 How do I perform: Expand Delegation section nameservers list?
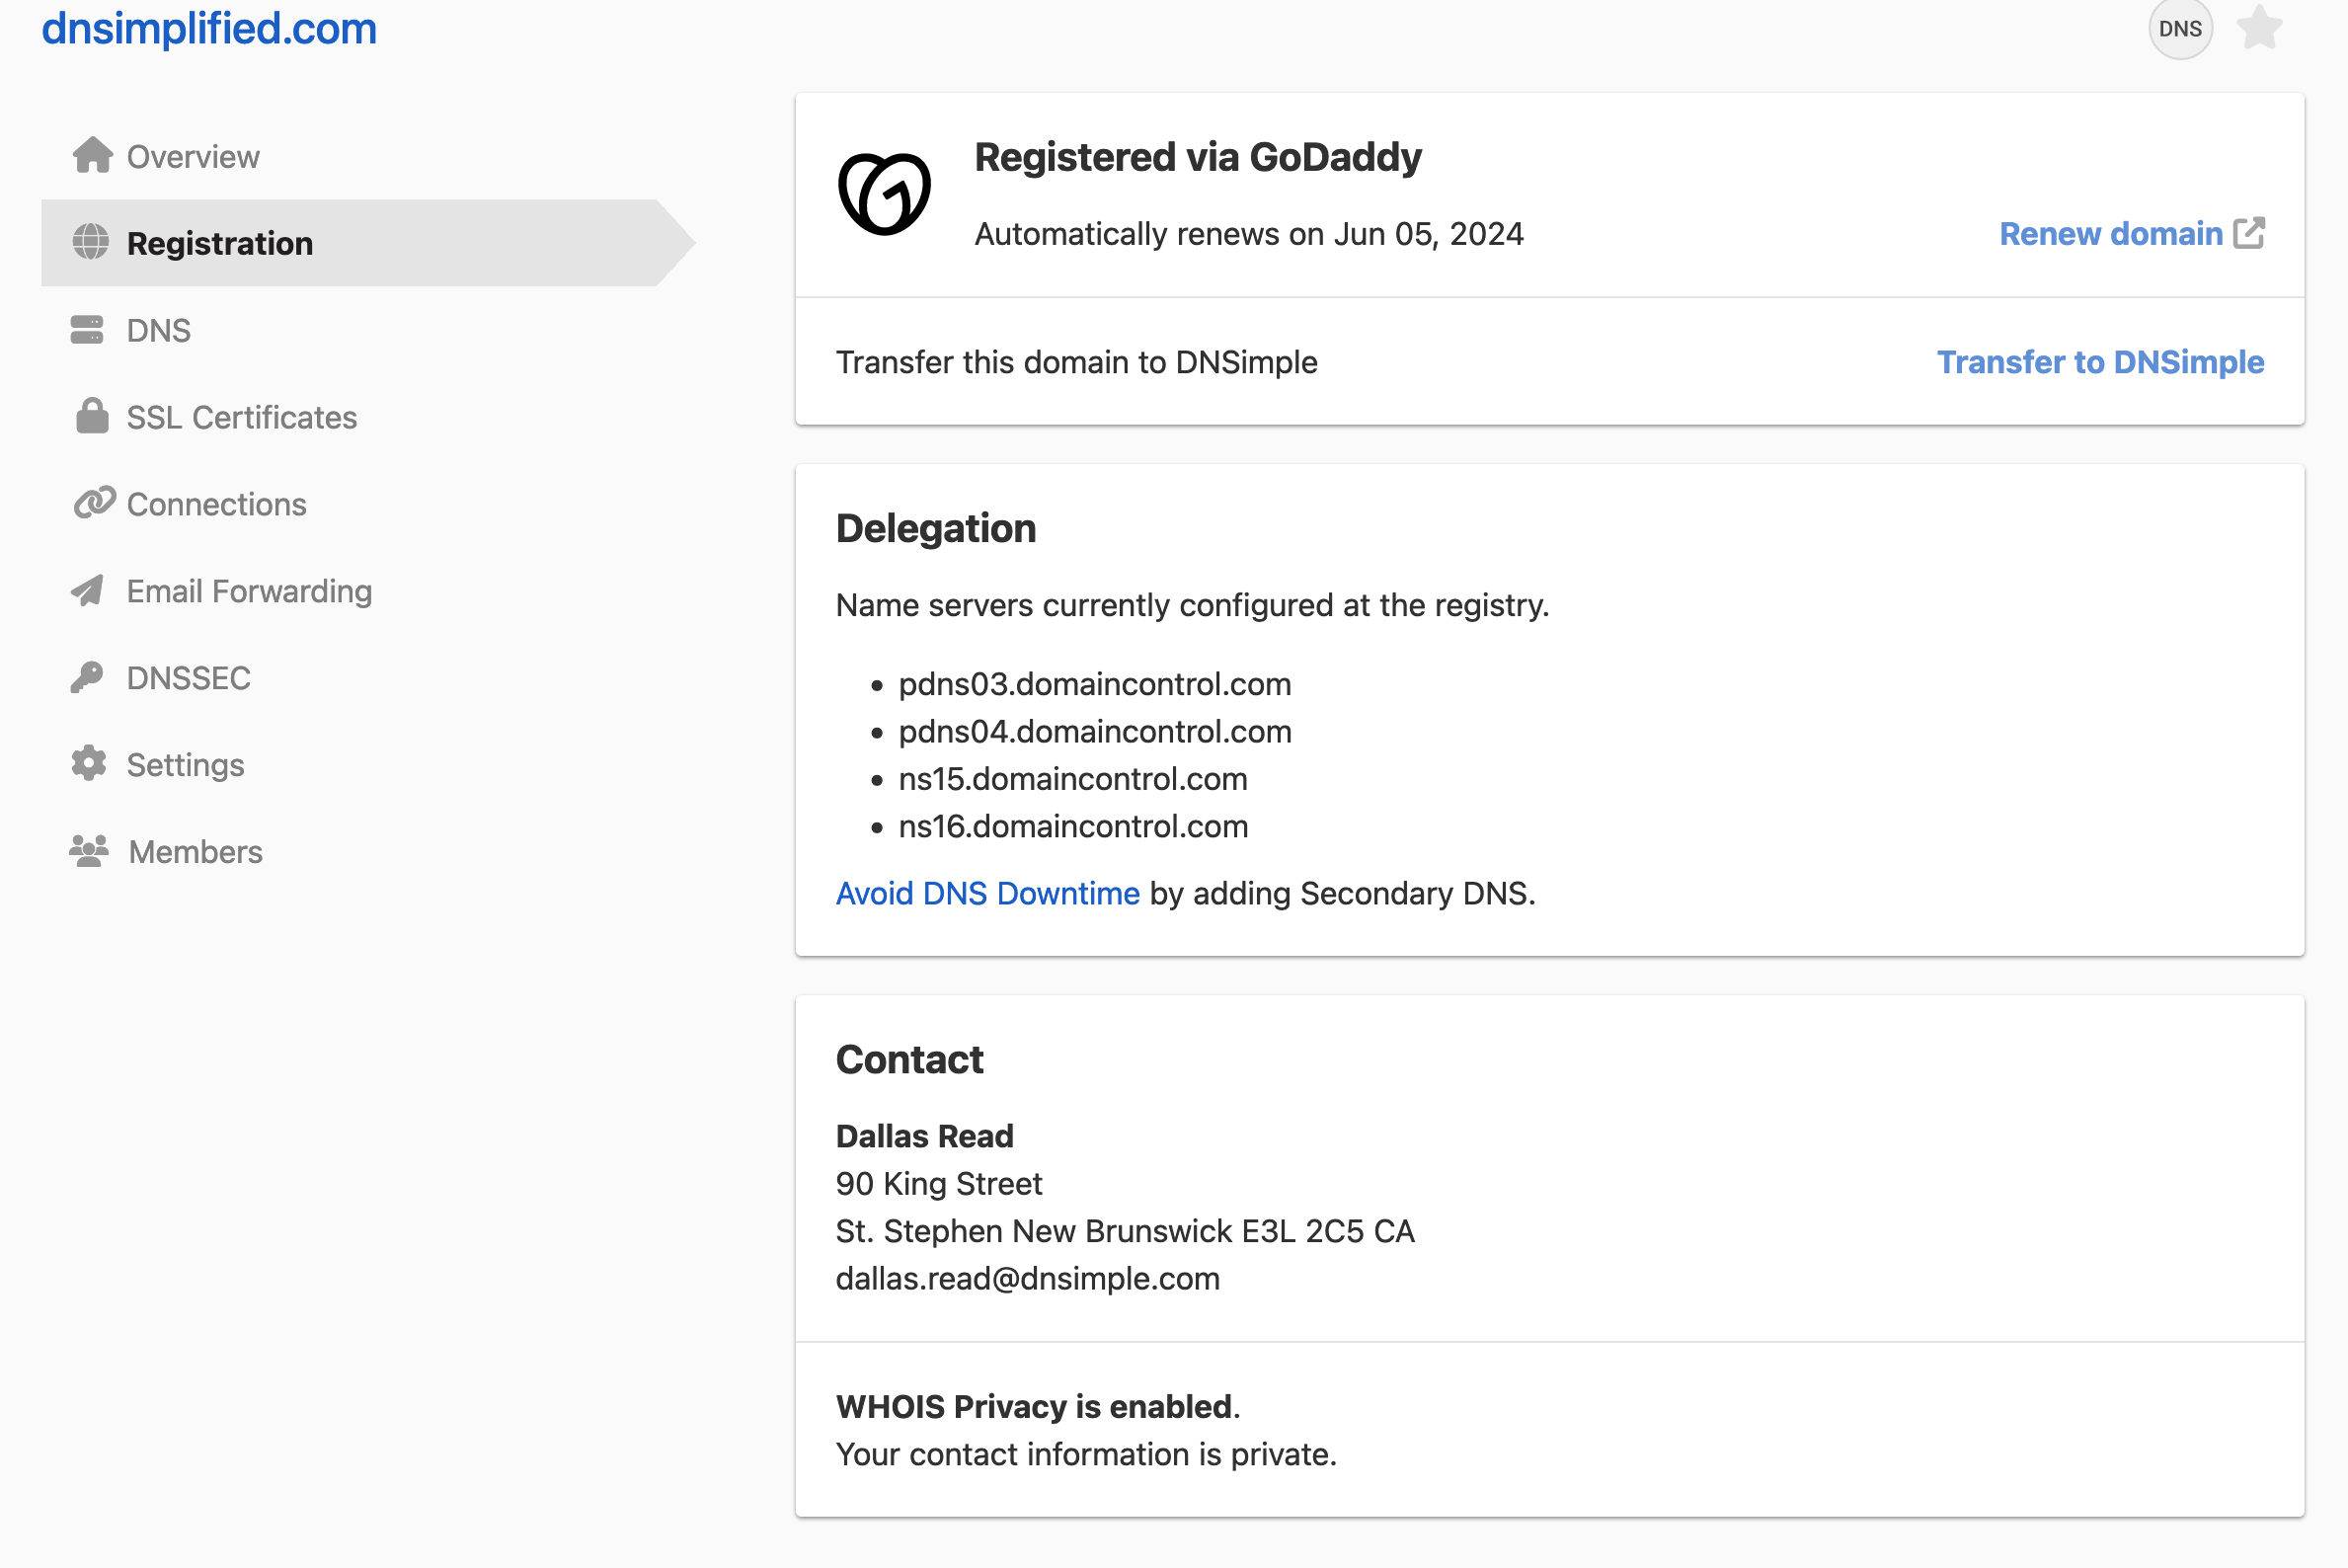coord(1085,754)
